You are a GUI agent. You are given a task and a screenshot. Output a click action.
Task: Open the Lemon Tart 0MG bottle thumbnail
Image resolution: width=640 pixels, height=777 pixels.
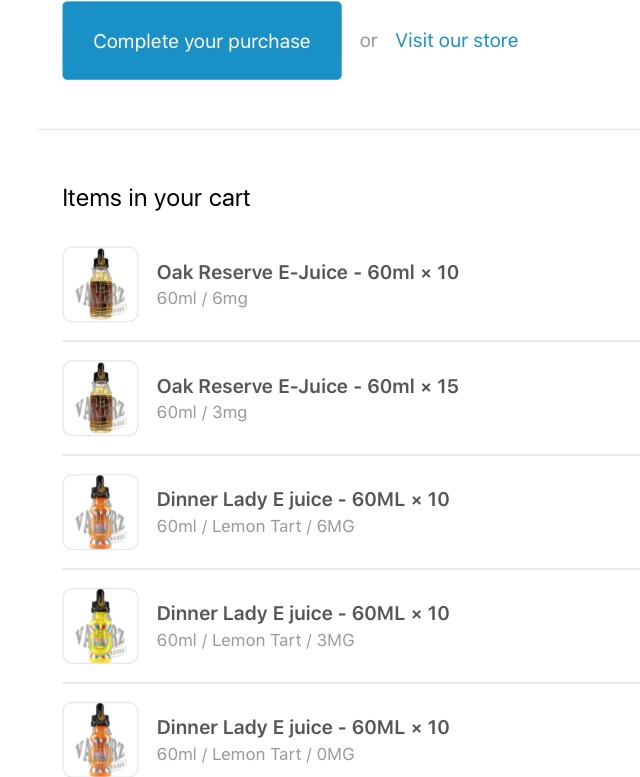tap(100, 738)
